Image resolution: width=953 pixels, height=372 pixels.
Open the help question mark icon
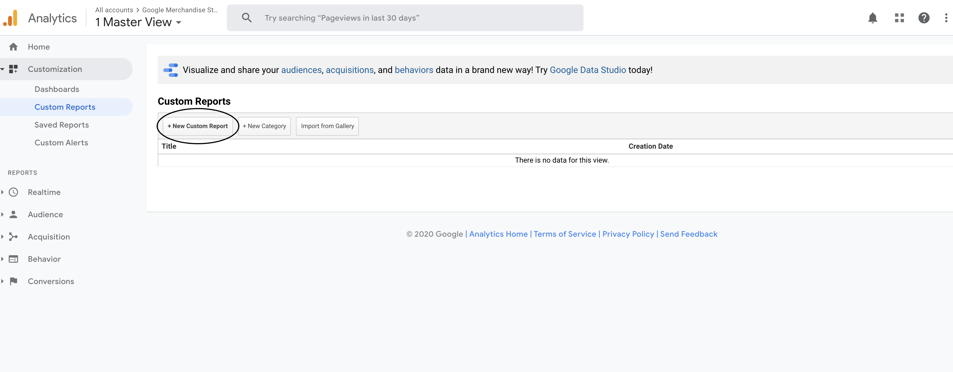pos(924,18)
